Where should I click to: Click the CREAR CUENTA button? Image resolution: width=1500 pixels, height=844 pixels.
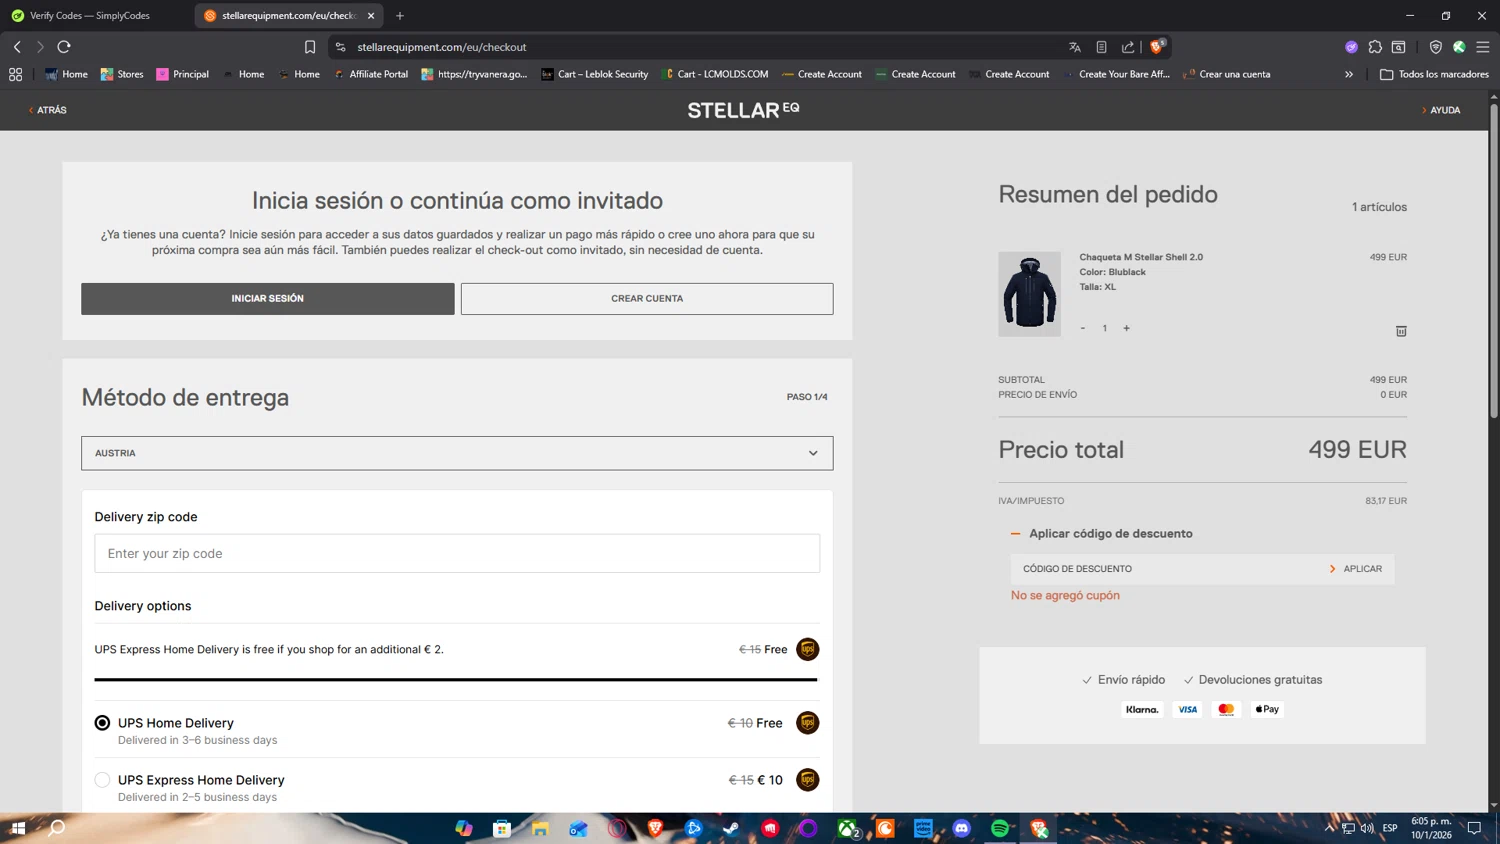[647, 299]
